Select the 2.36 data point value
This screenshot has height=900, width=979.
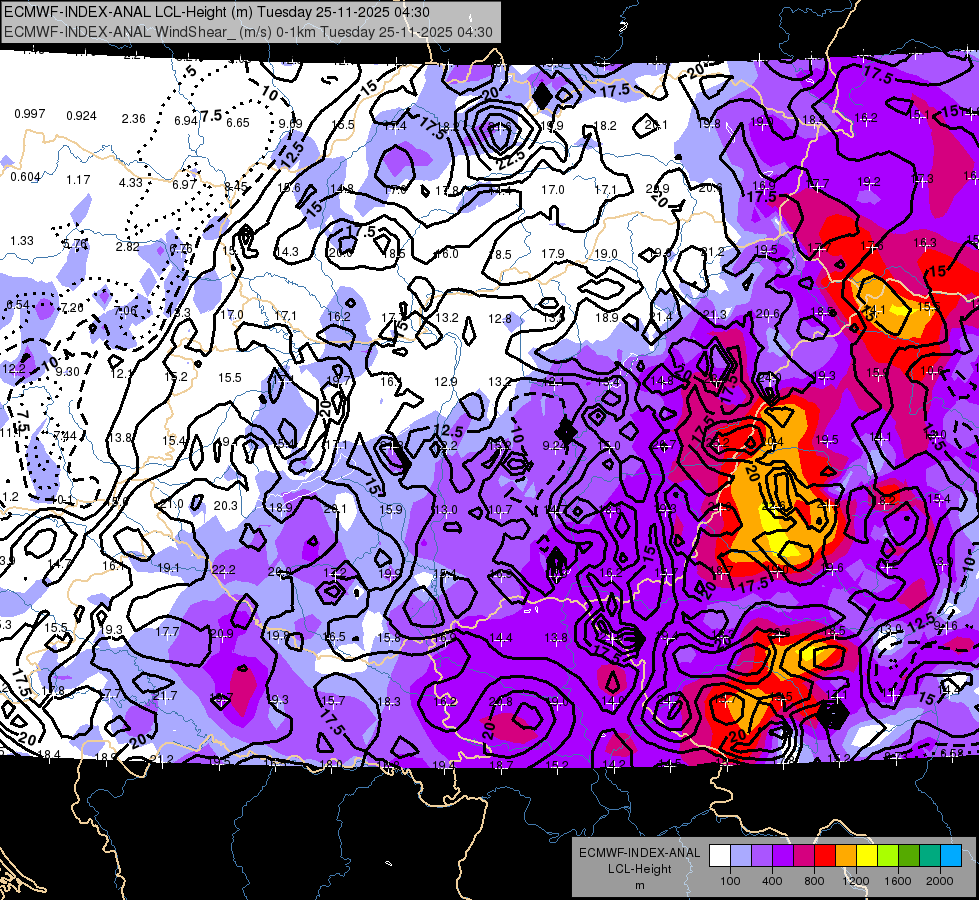[134, 119]
